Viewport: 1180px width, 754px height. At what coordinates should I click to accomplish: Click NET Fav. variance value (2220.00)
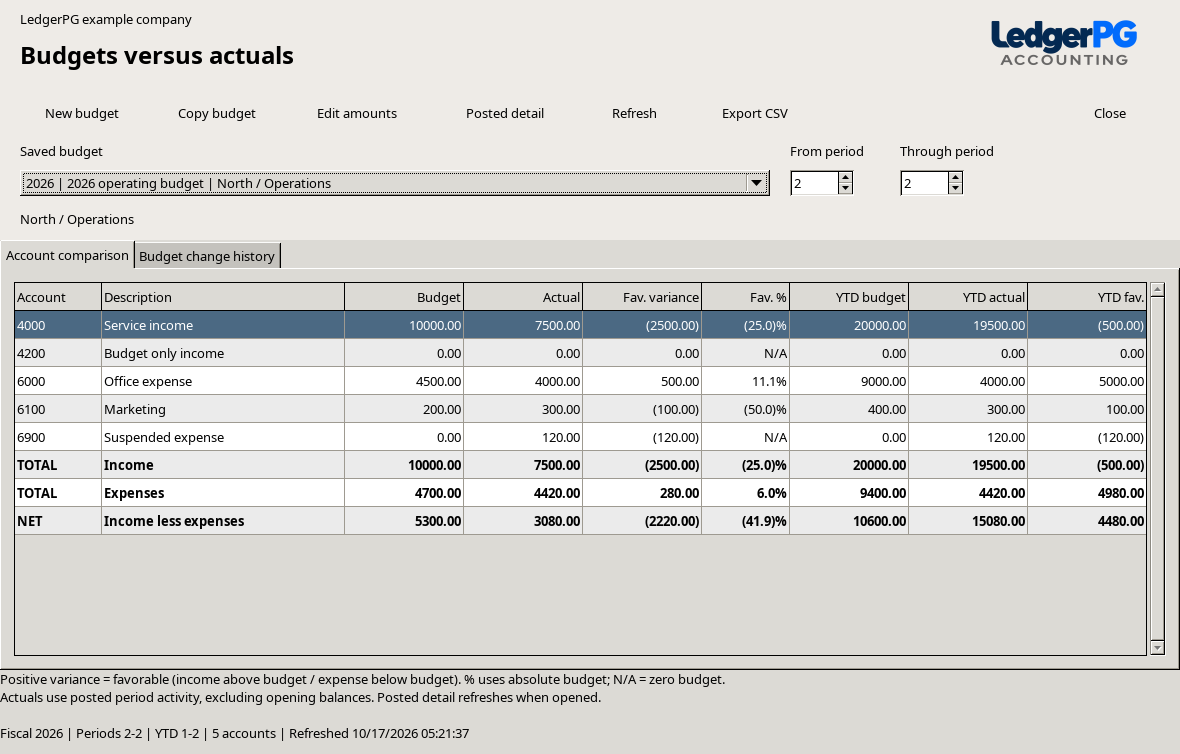pos(642,520)
